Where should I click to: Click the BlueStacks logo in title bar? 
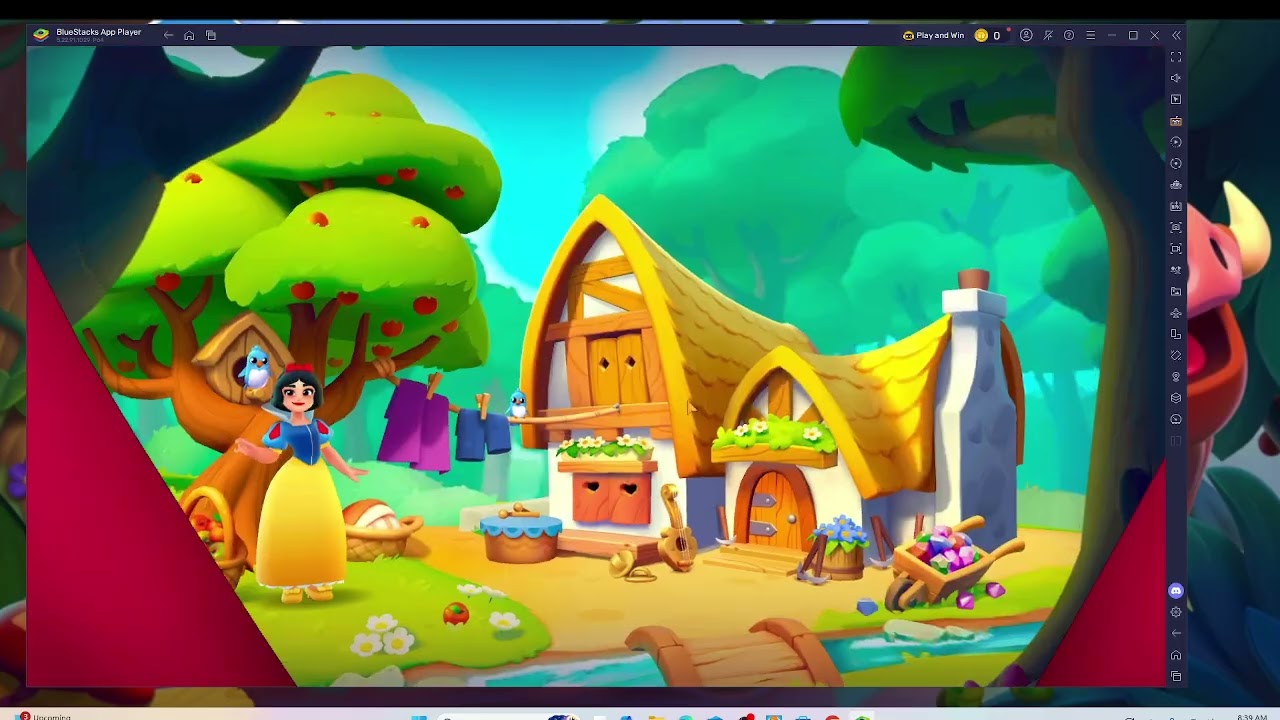(x=41, y=35)
